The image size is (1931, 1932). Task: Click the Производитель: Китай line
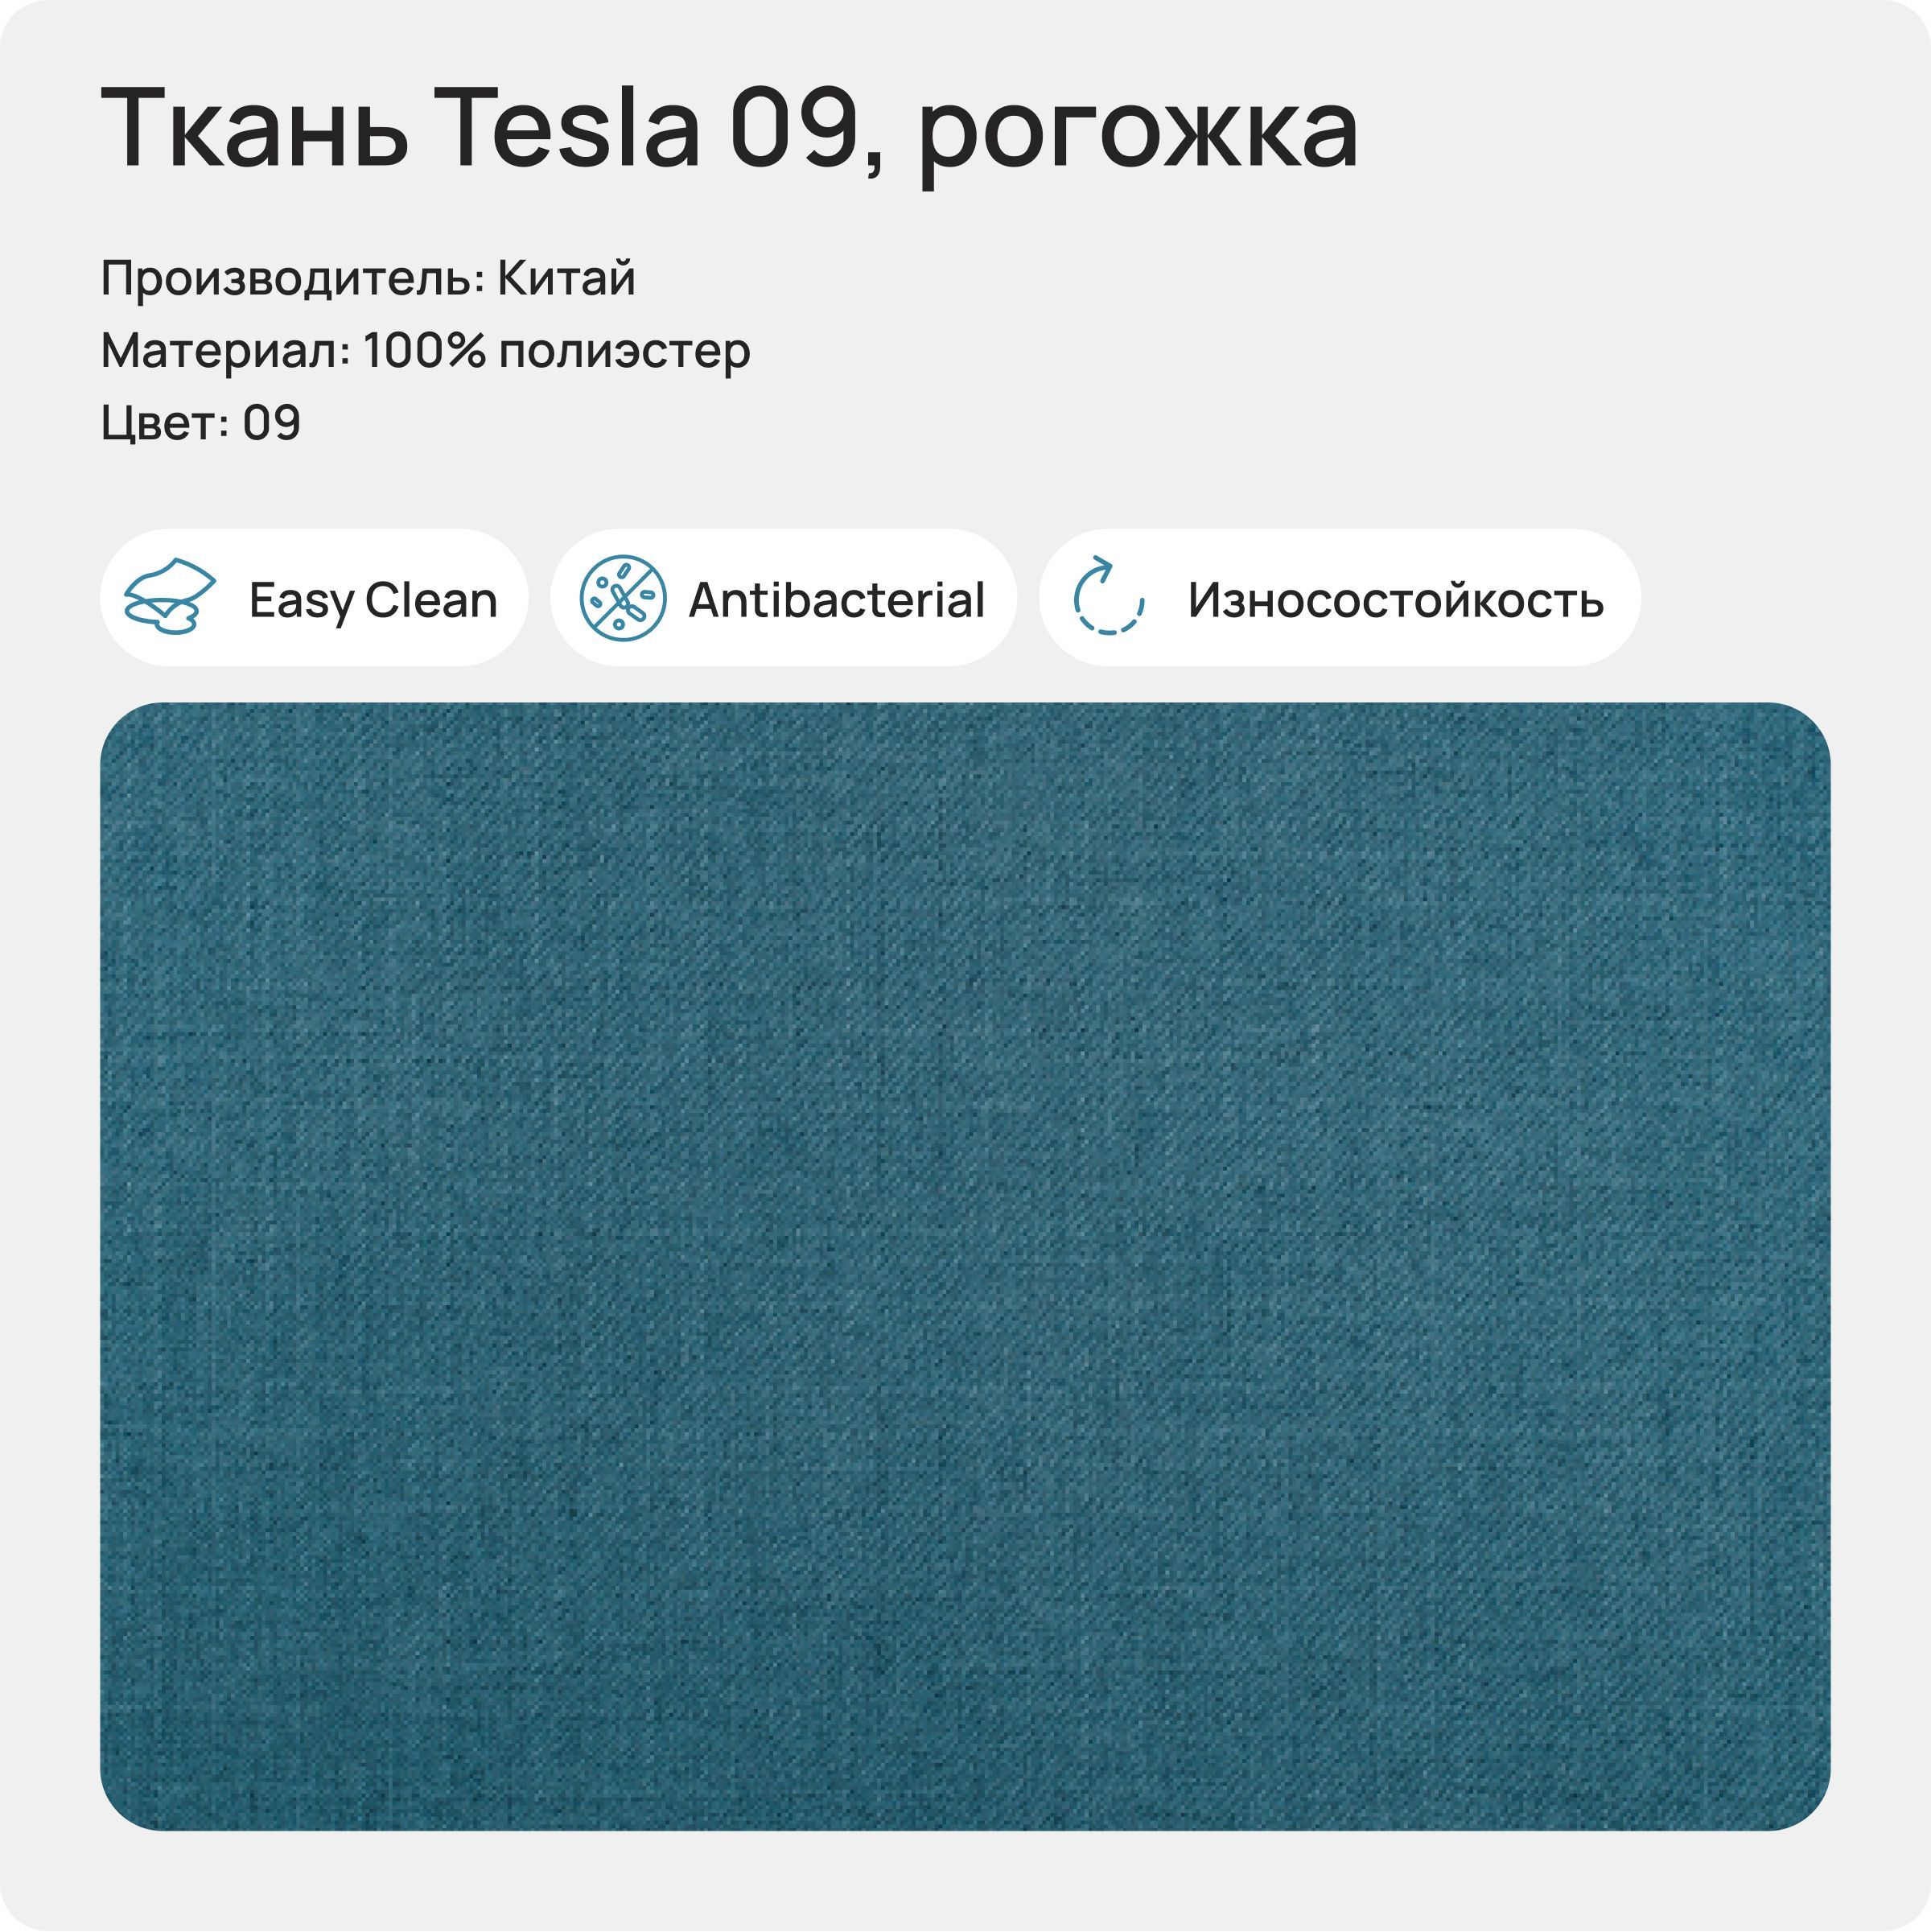tap(368, 279)
